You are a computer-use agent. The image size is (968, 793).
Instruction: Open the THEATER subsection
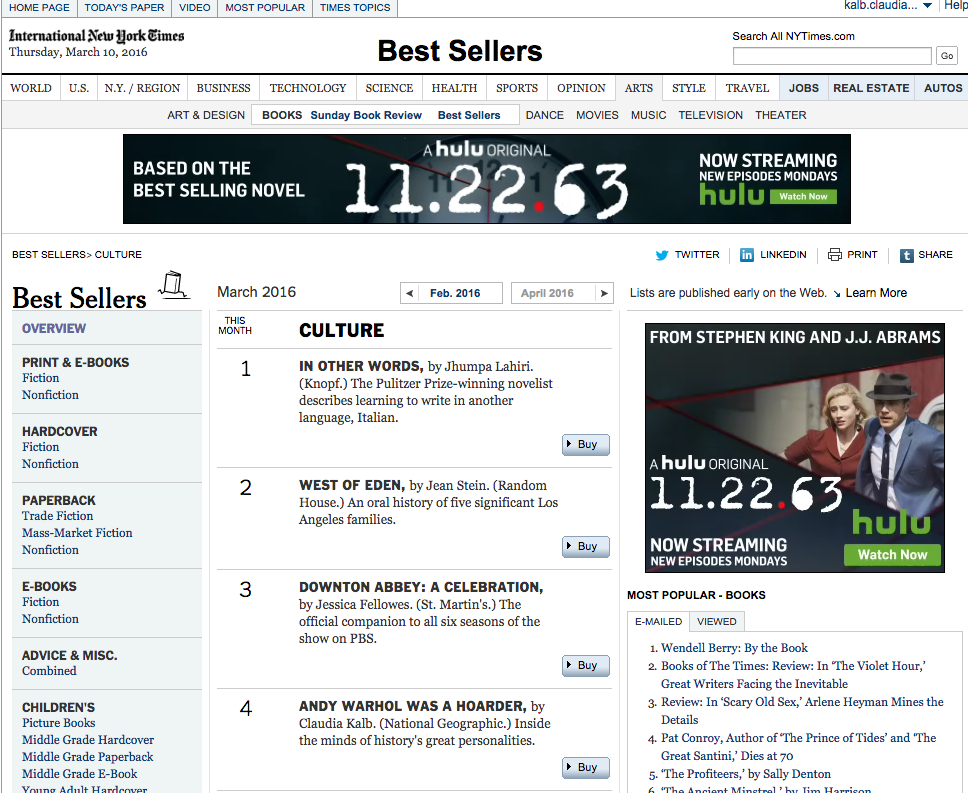coord(780,115)
